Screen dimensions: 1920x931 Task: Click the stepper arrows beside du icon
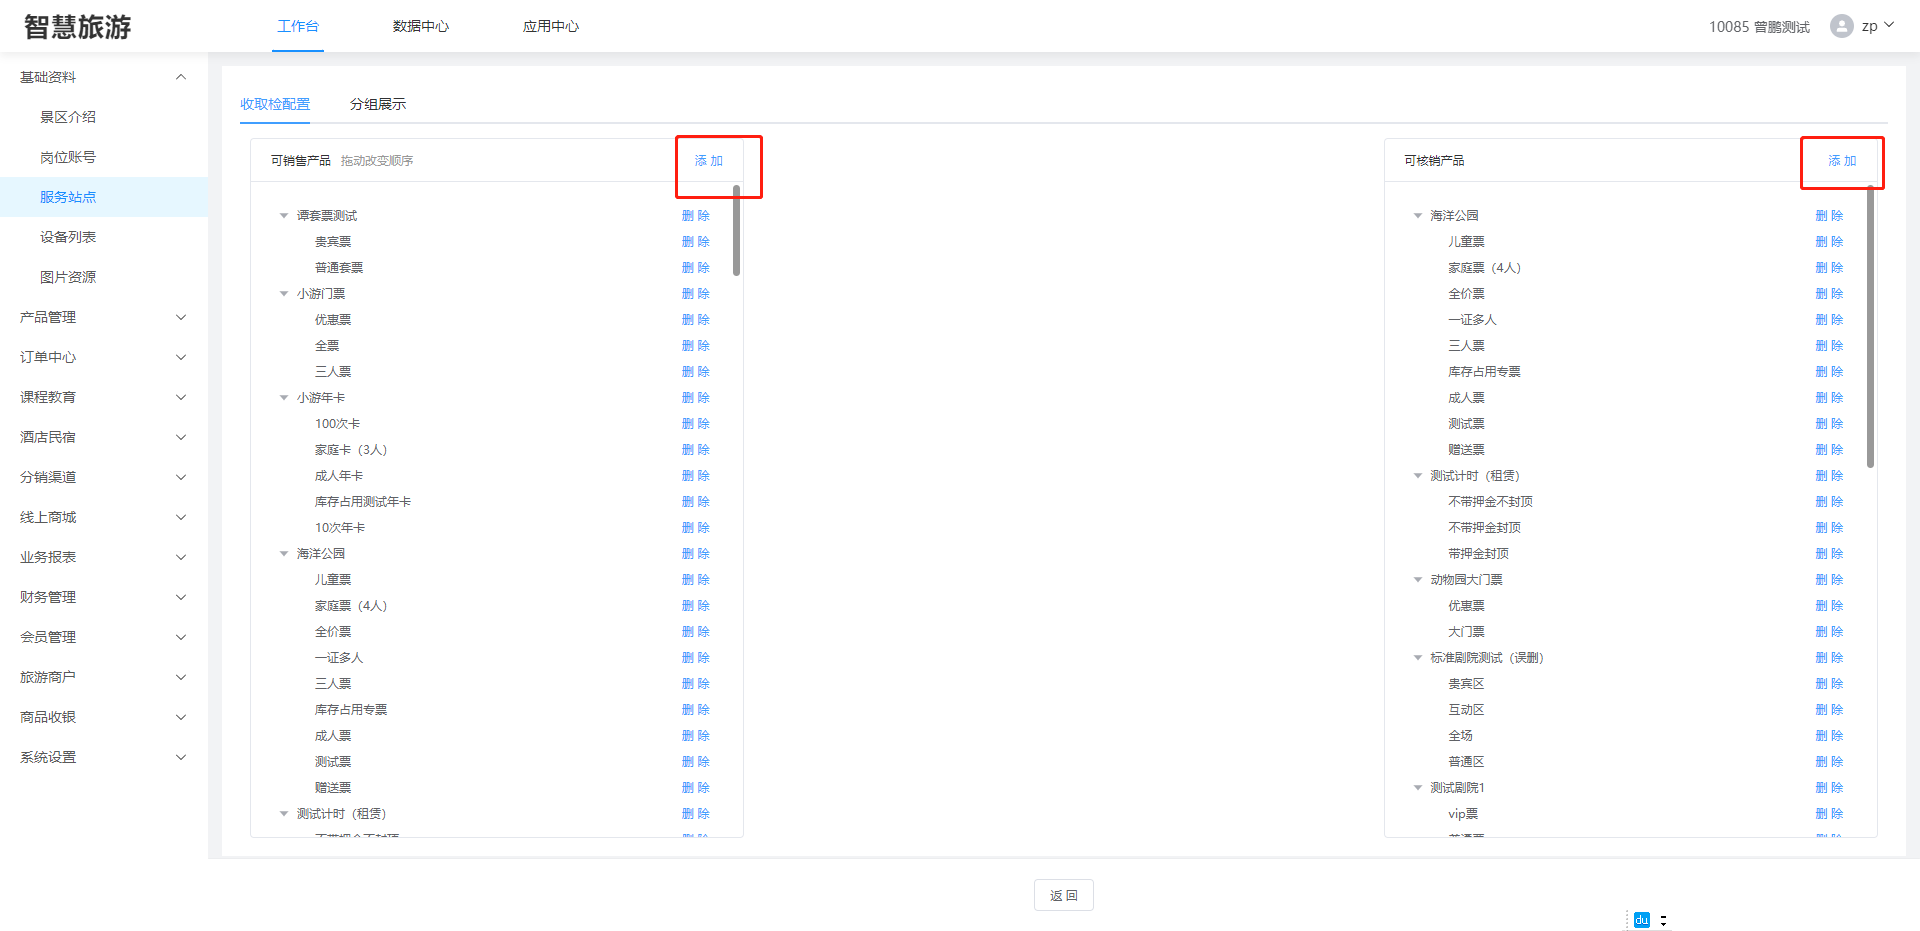1663,921
